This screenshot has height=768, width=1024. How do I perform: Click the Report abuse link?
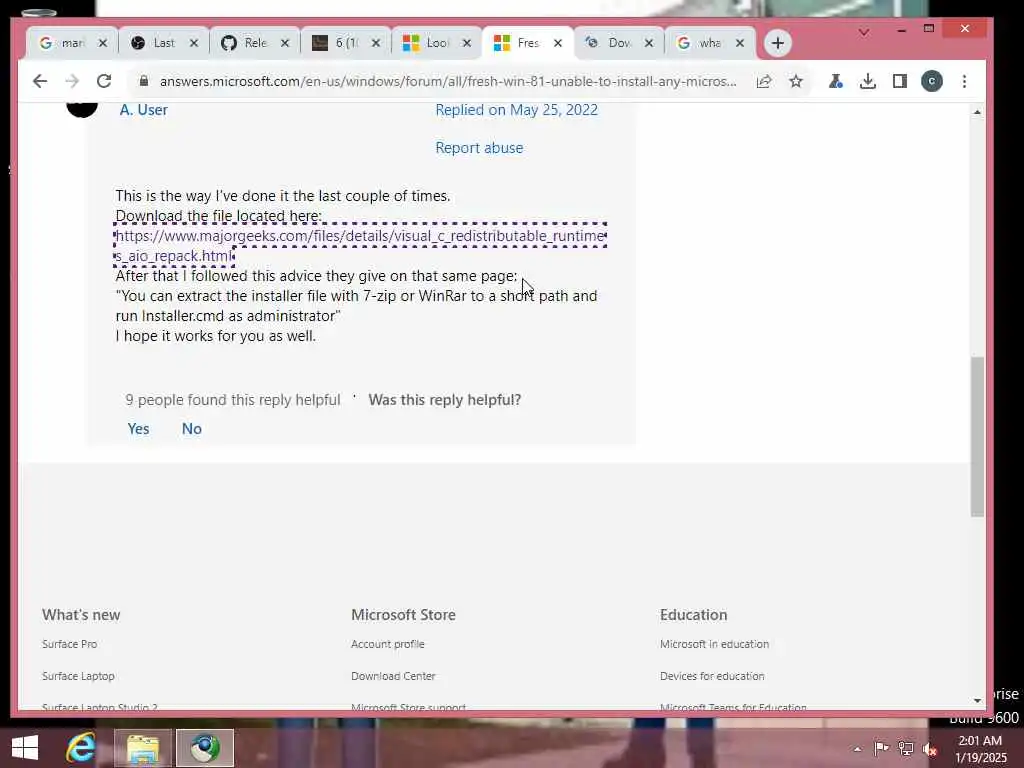point(479,148)
